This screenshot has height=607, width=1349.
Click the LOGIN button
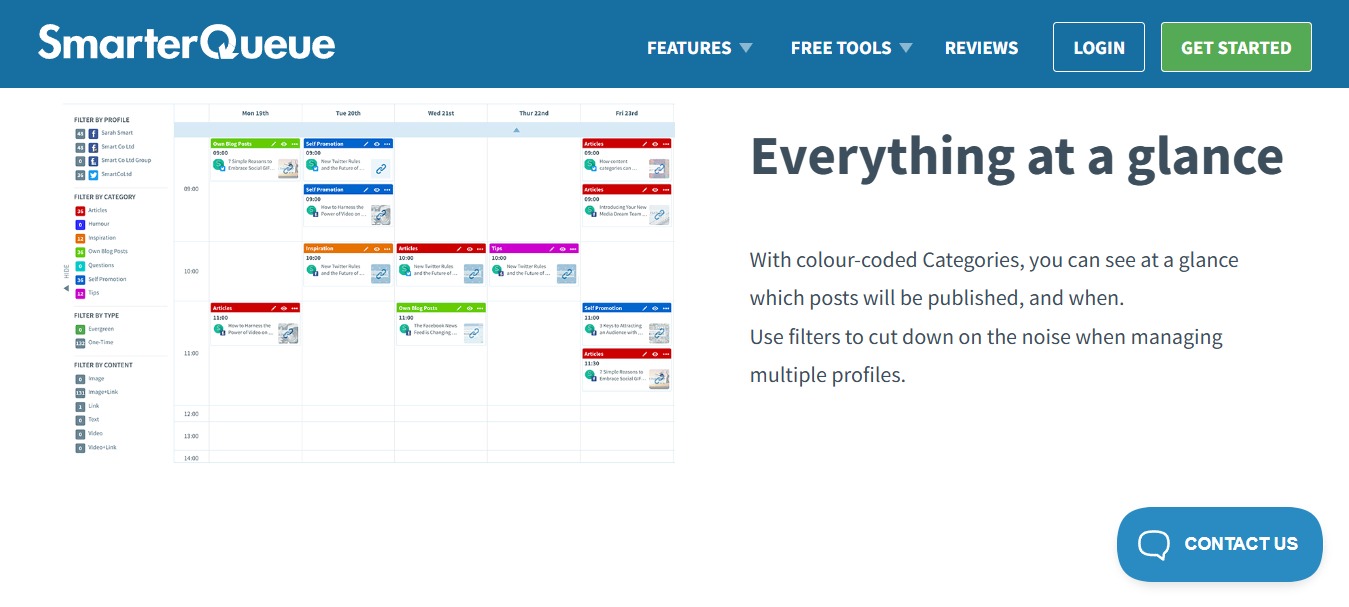[x=1098, y=46]
